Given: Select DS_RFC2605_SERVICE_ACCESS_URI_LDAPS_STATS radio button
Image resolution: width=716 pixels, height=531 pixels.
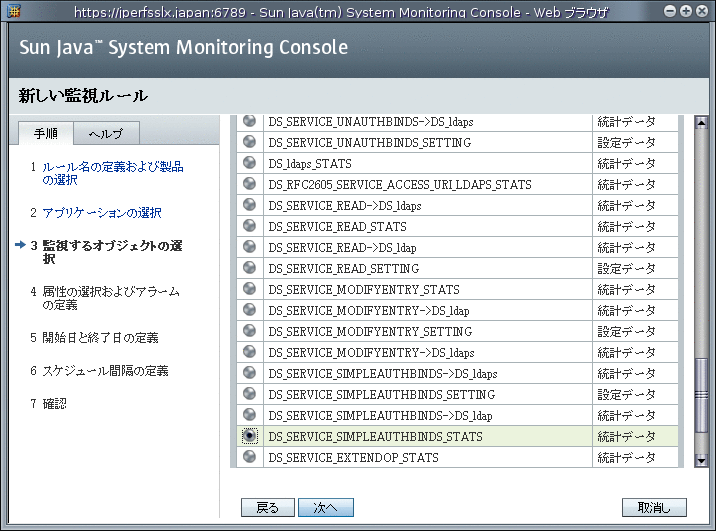Looking at the screenshot, I should pyautogui.click(x=249, y=184).
